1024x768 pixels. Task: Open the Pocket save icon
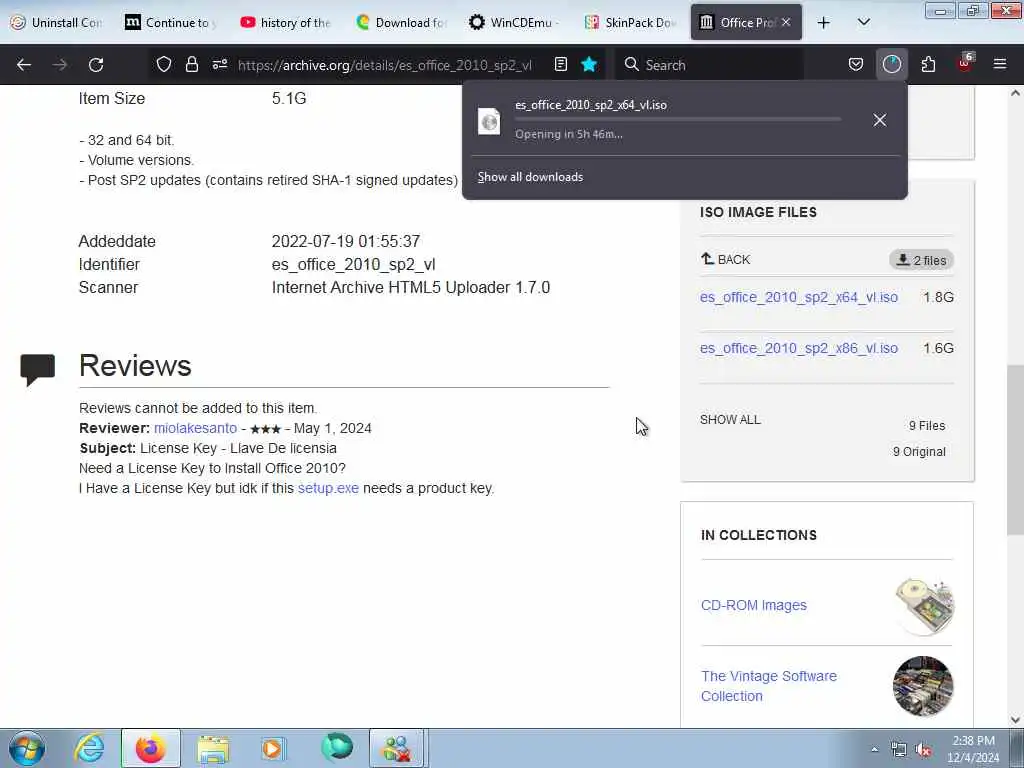[856, 64]
